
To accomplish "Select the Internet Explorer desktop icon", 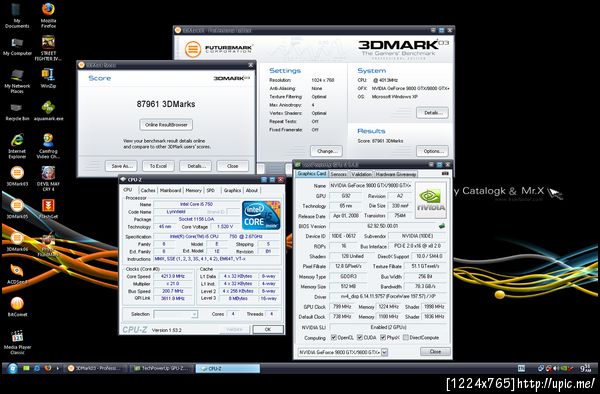I will tap(17, 146).
